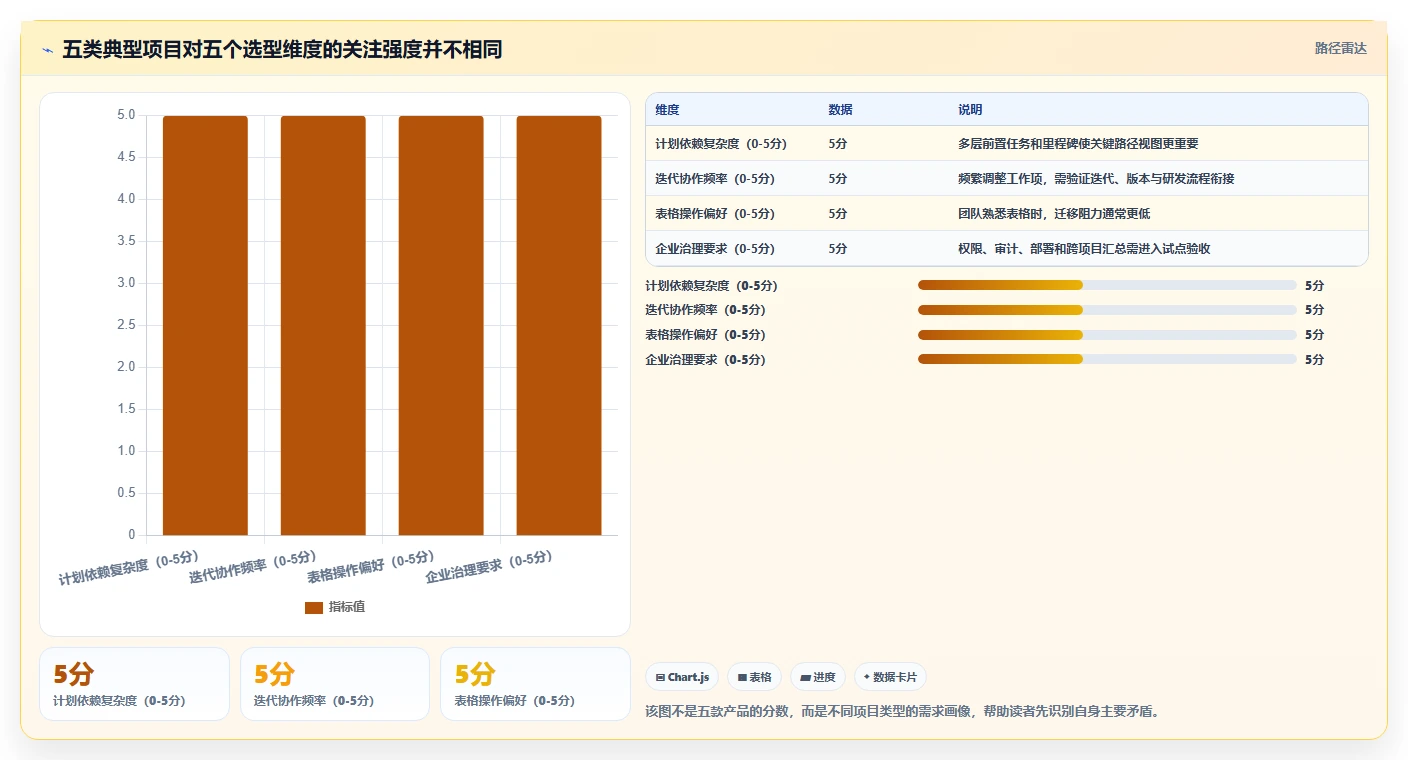Click the title 五类典型项目对五个选型维度的关注强度并不相同

[x=282, y=50]
